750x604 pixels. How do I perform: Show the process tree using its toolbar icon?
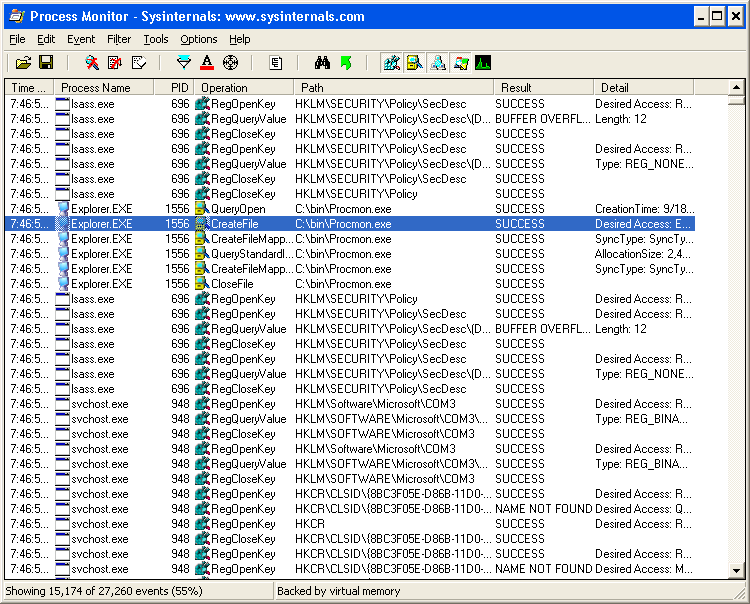tap(276, 63)
